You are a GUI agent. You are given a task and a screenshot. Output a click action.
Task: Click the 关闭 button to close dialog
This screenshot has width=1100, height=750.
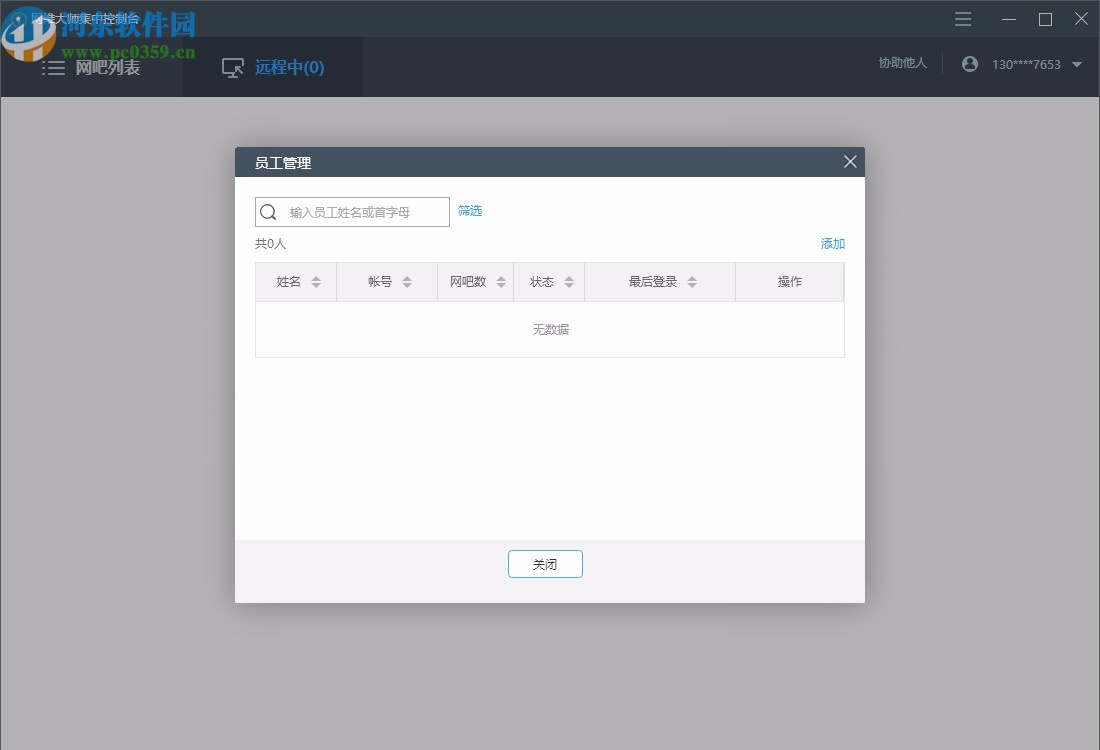[545, 563]
